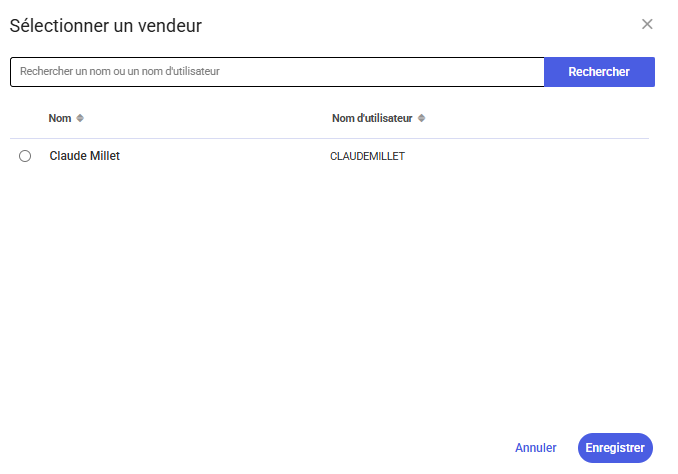Screen dimensions: 678x474
Task: Click the down arrow beside Nom
Action: pos(80,121)
